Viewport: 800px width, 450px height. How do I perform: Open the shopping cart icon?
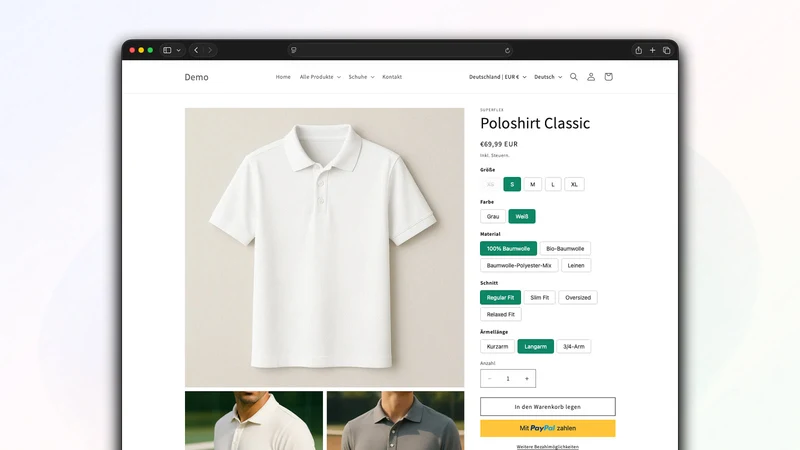point(608,77)
